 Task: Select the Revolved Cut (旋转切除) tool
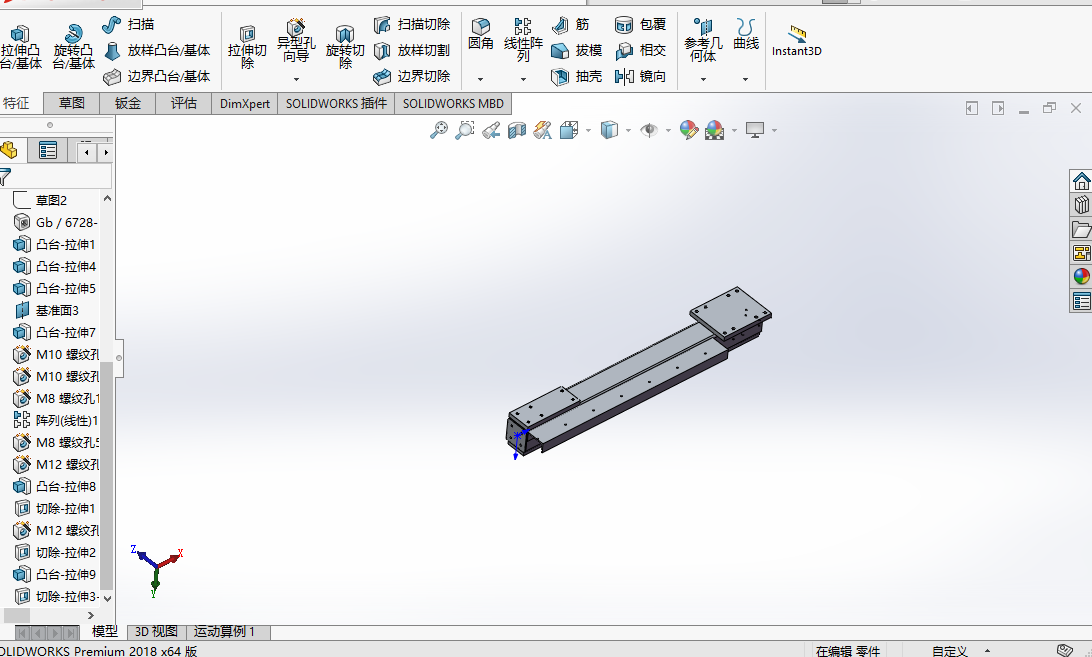pos(345,47)
